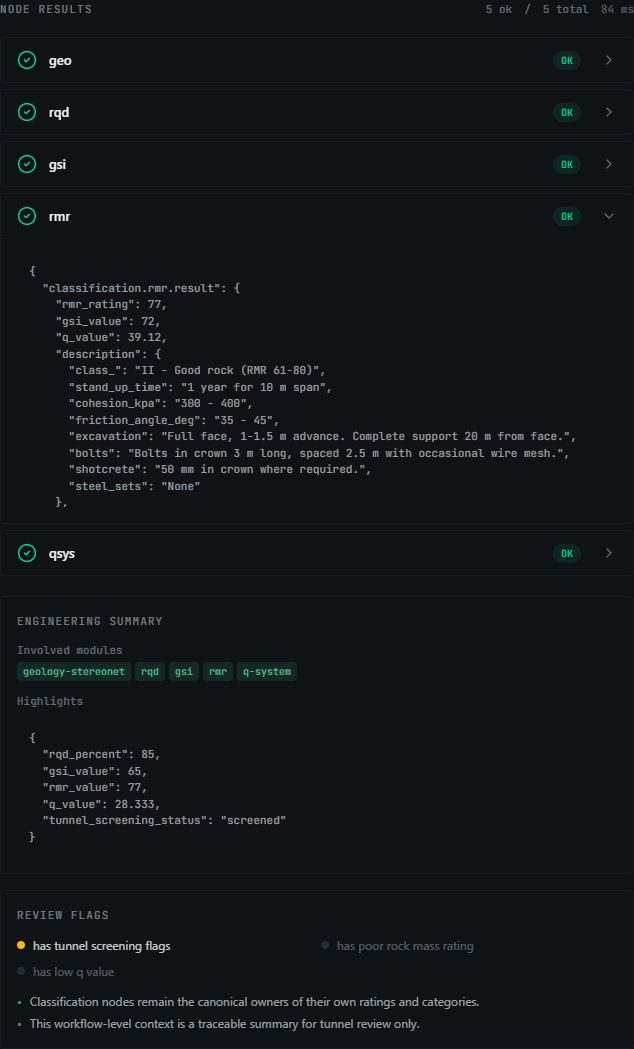Open the gsi node details chevron
The image size is (634, 1049).
pos(609,164)
